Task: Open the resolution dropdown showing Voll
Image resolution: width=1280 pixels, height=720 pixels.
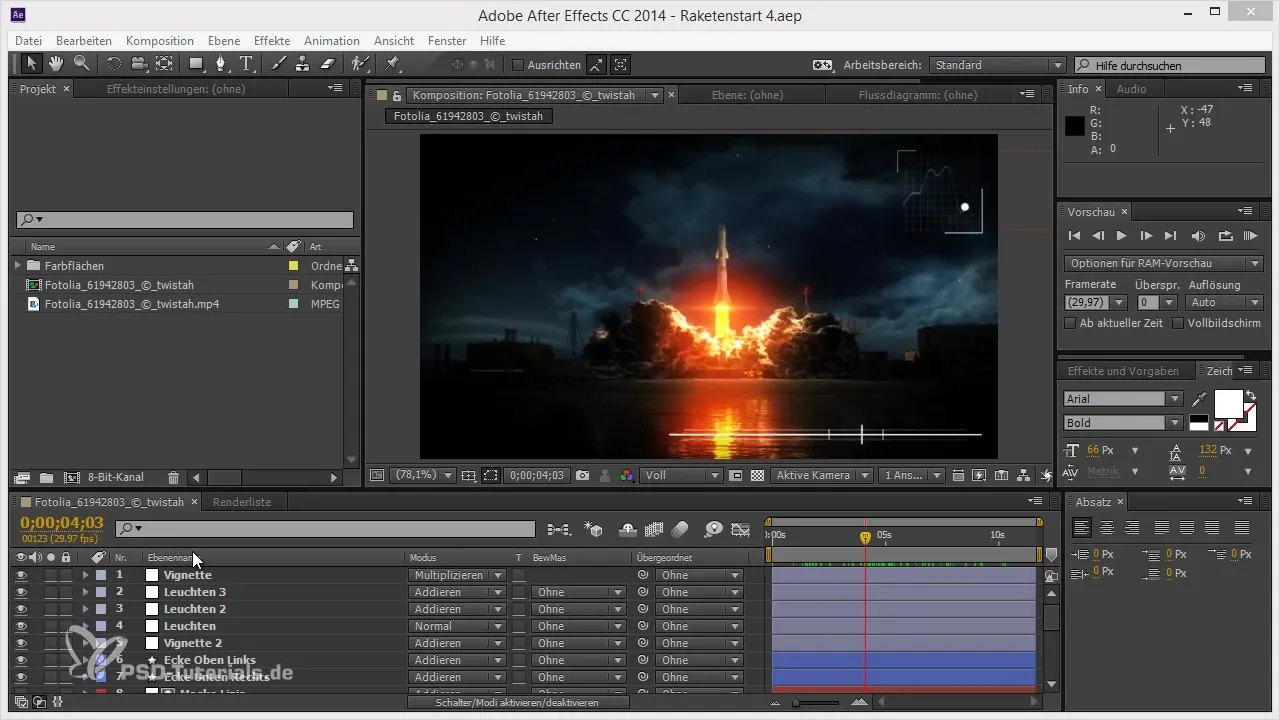Action: [x=680, y=475]
